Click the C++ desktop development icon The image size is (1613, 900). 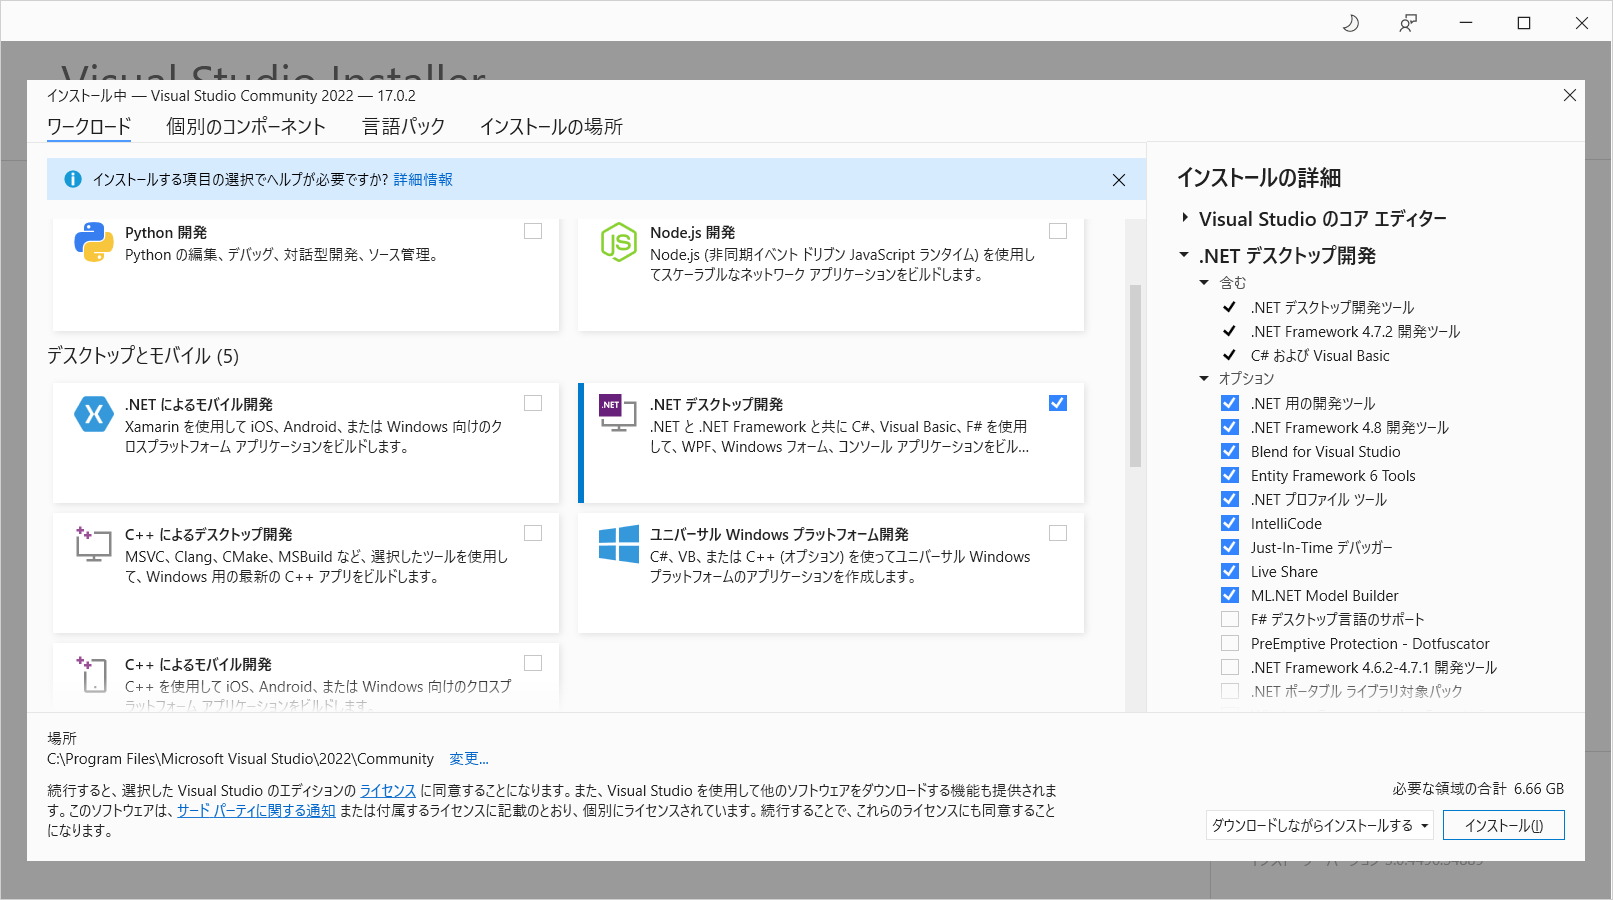pos(93,543)
